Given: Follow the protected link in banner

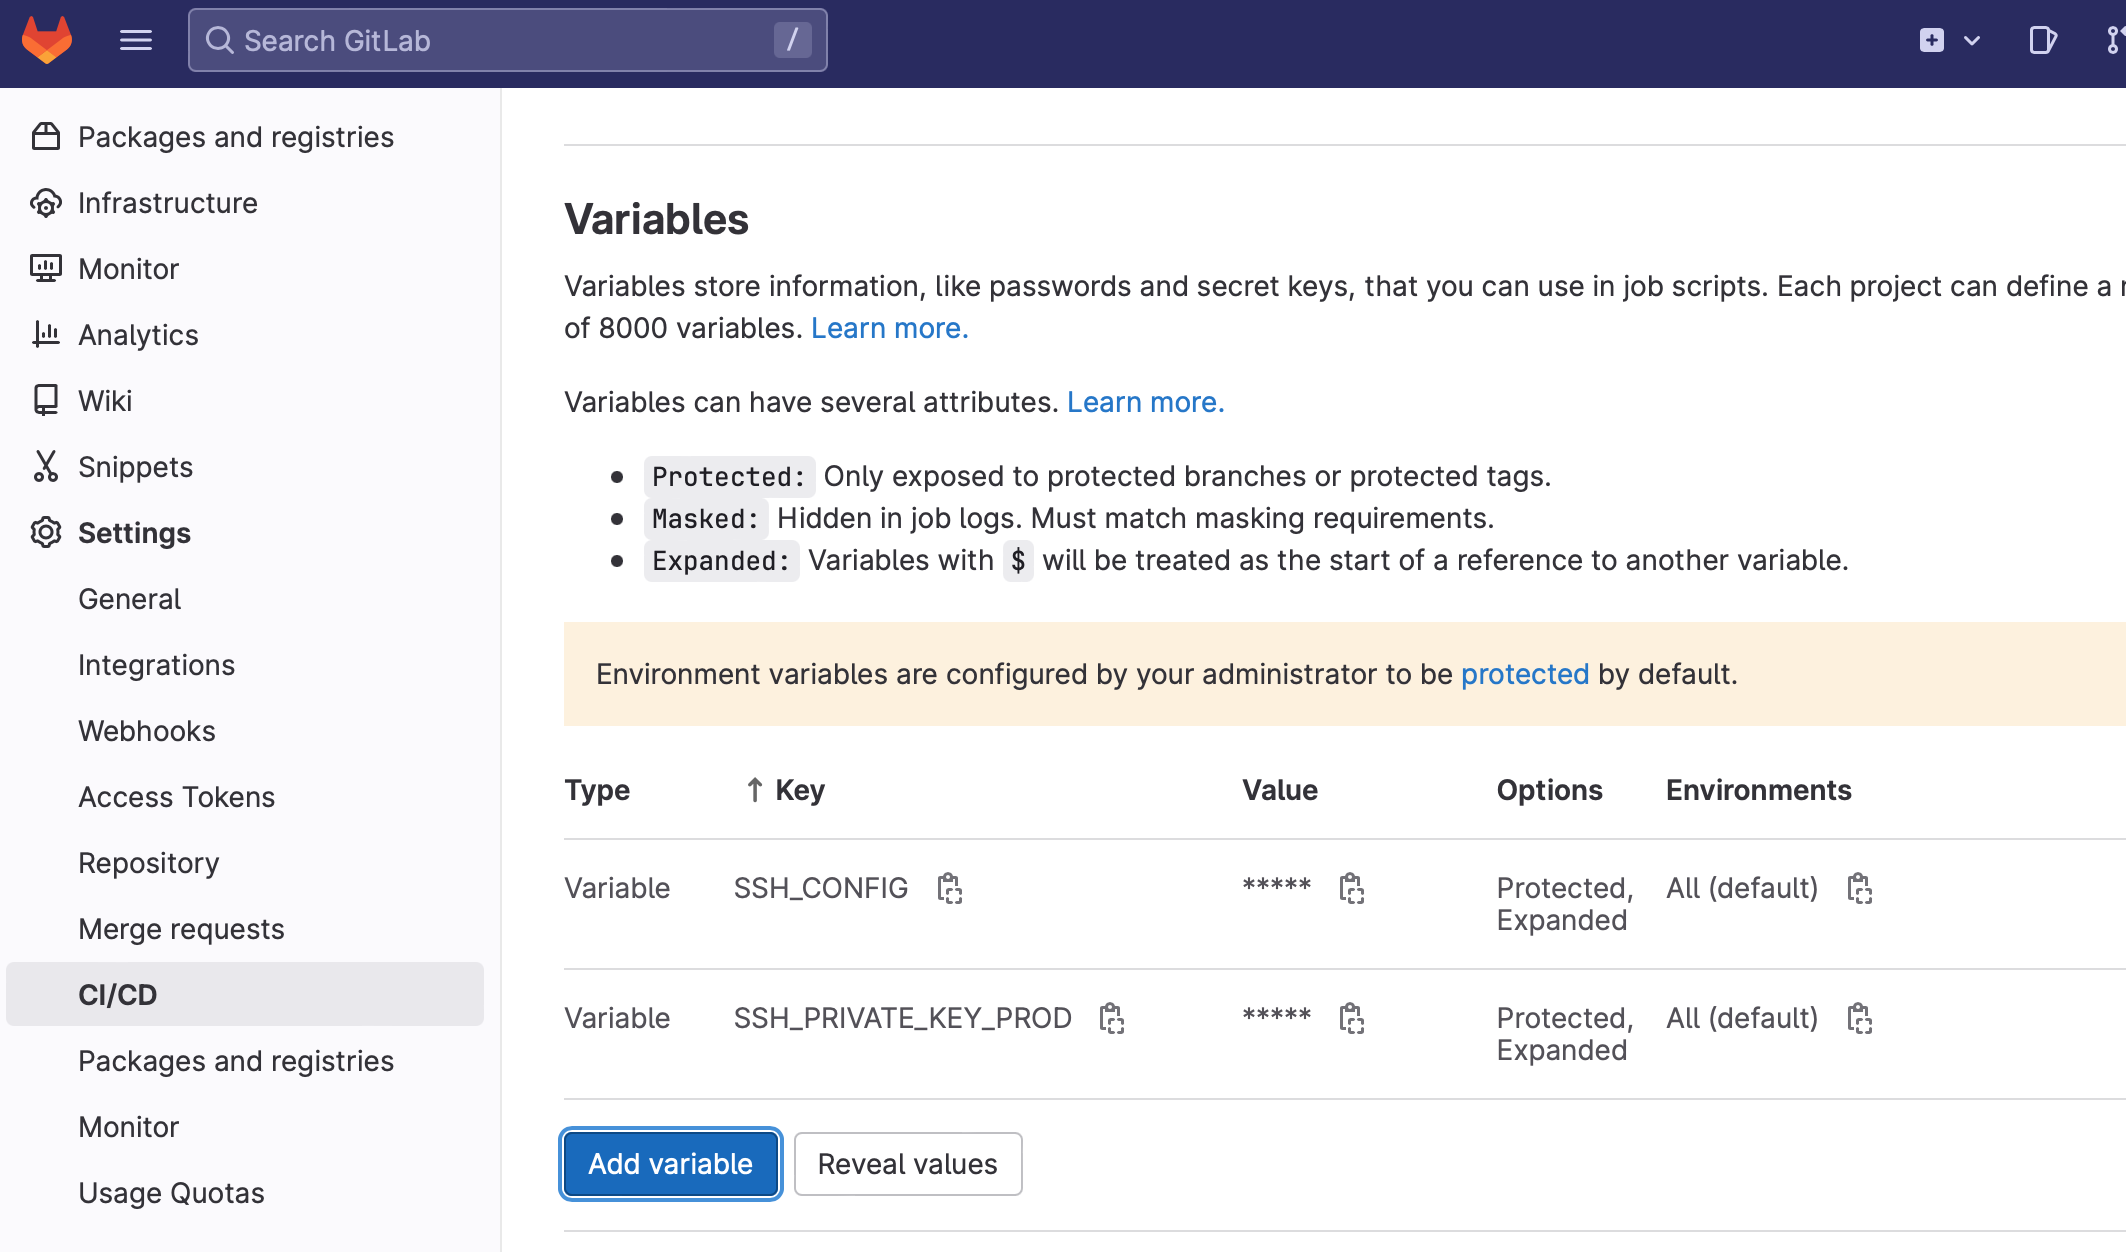Looking at the screenshot, I should [1524, 674].
